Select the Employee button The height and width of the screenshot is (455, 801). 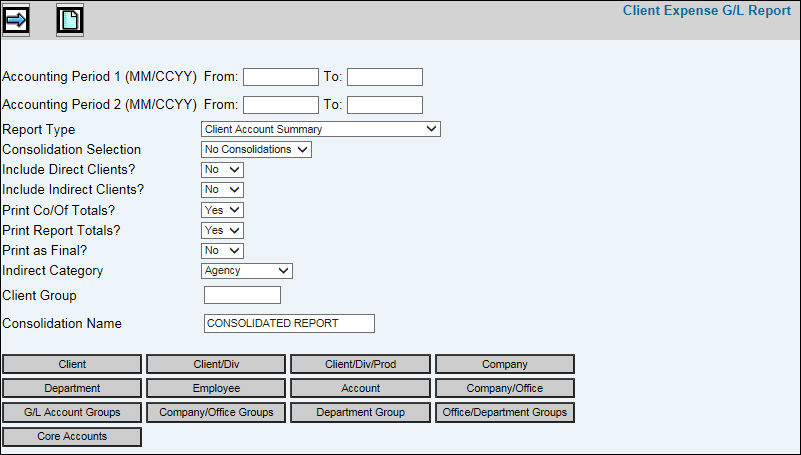[x=216, y=388]
